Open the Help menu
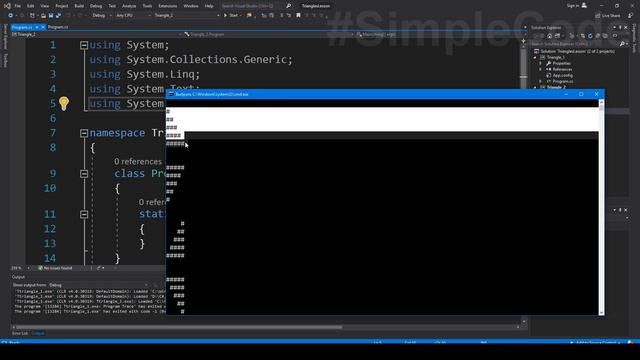The image size is (640, 360). tap(209, 6)
